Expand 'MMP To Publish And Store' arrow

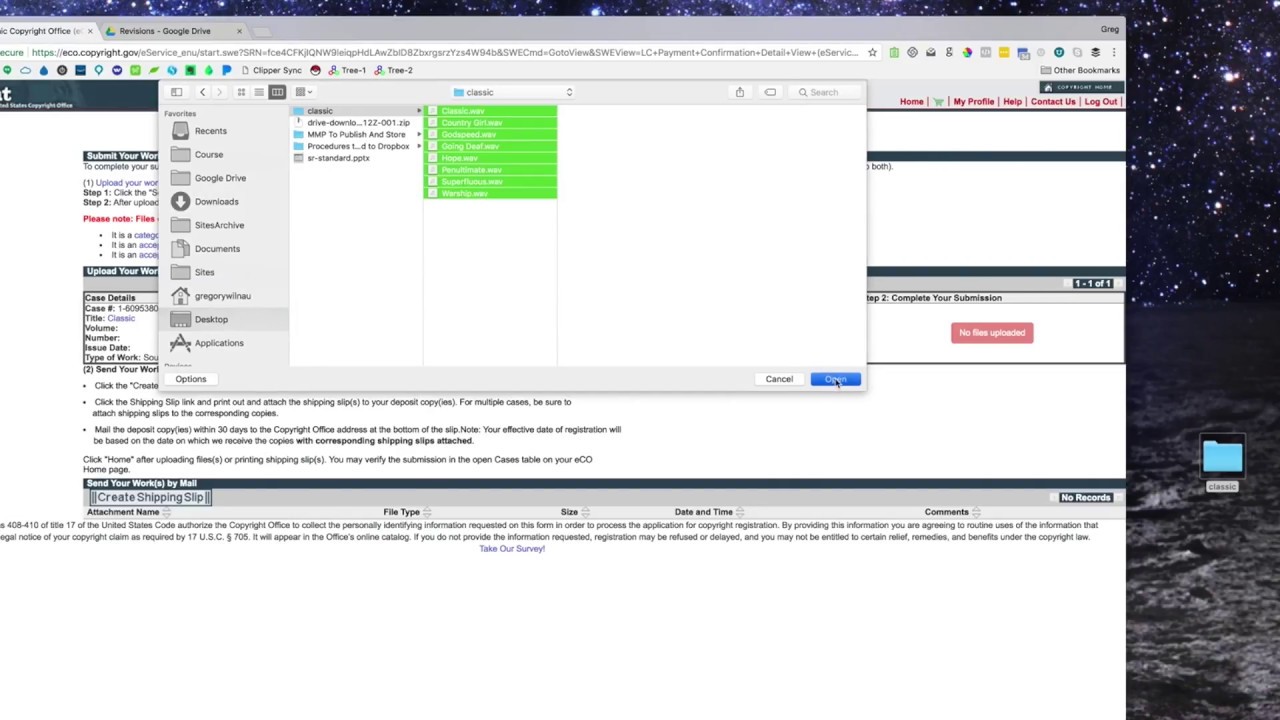(x=419, y=134)
